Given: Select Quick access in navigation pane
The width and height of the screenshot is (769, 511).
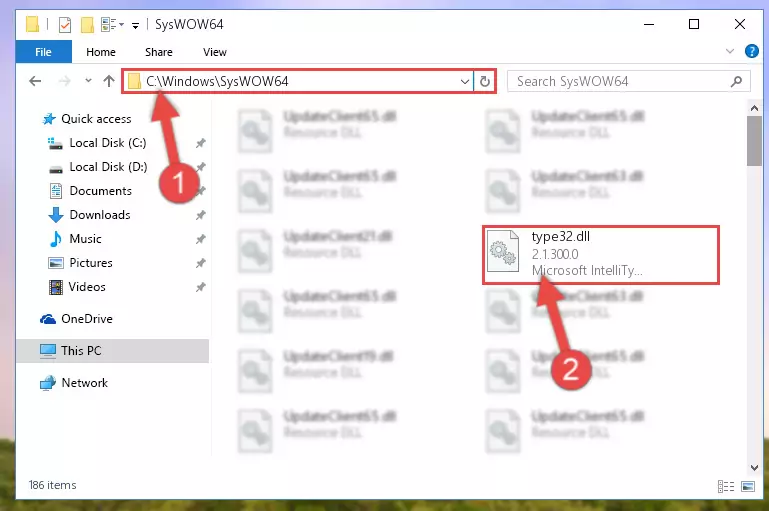Looking at the screenshot, I should (96, 119).
